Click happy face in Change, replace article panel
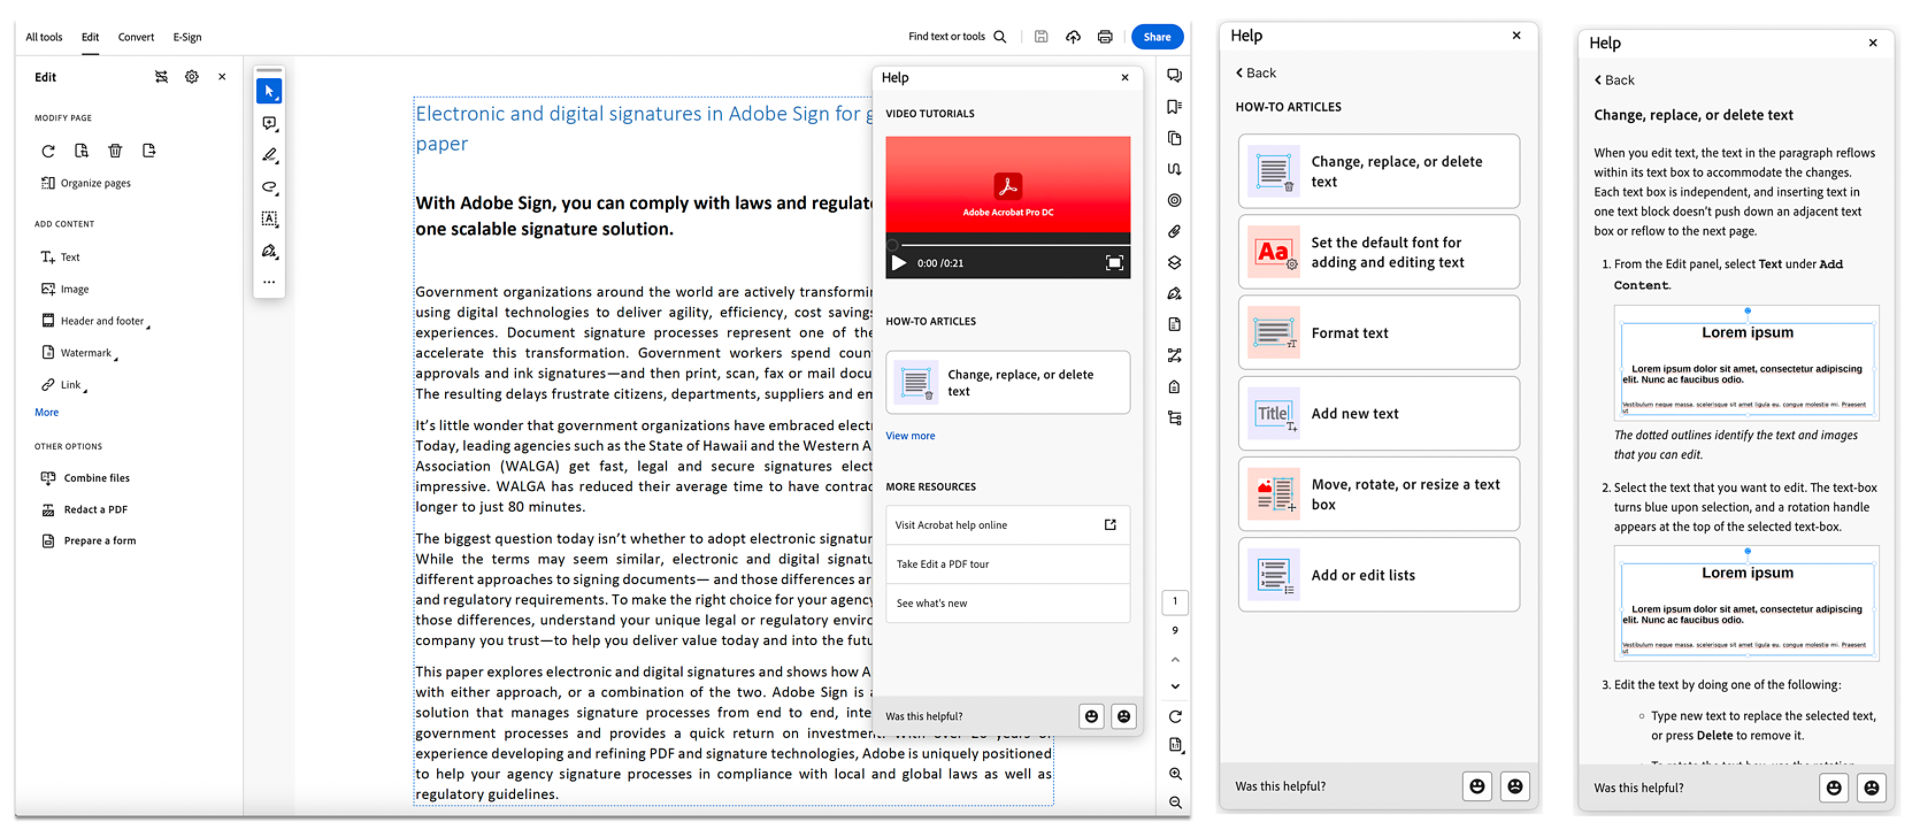1920x832 pixels. tap(1834, 788)
